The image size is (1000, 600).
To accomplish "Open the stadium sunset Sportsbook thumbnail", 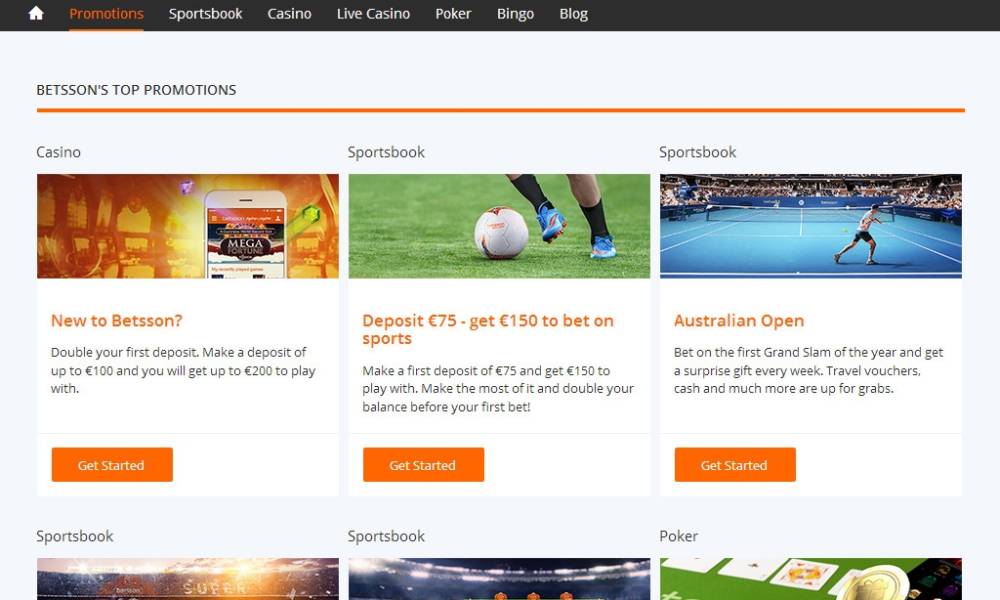I will coord(188,579).
